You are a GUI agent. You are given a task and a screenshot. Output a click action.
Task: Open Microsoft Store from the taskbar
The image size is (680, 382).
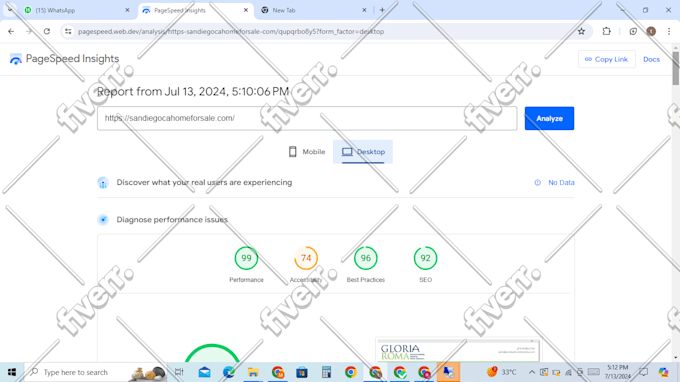click(x=302, y=372)
